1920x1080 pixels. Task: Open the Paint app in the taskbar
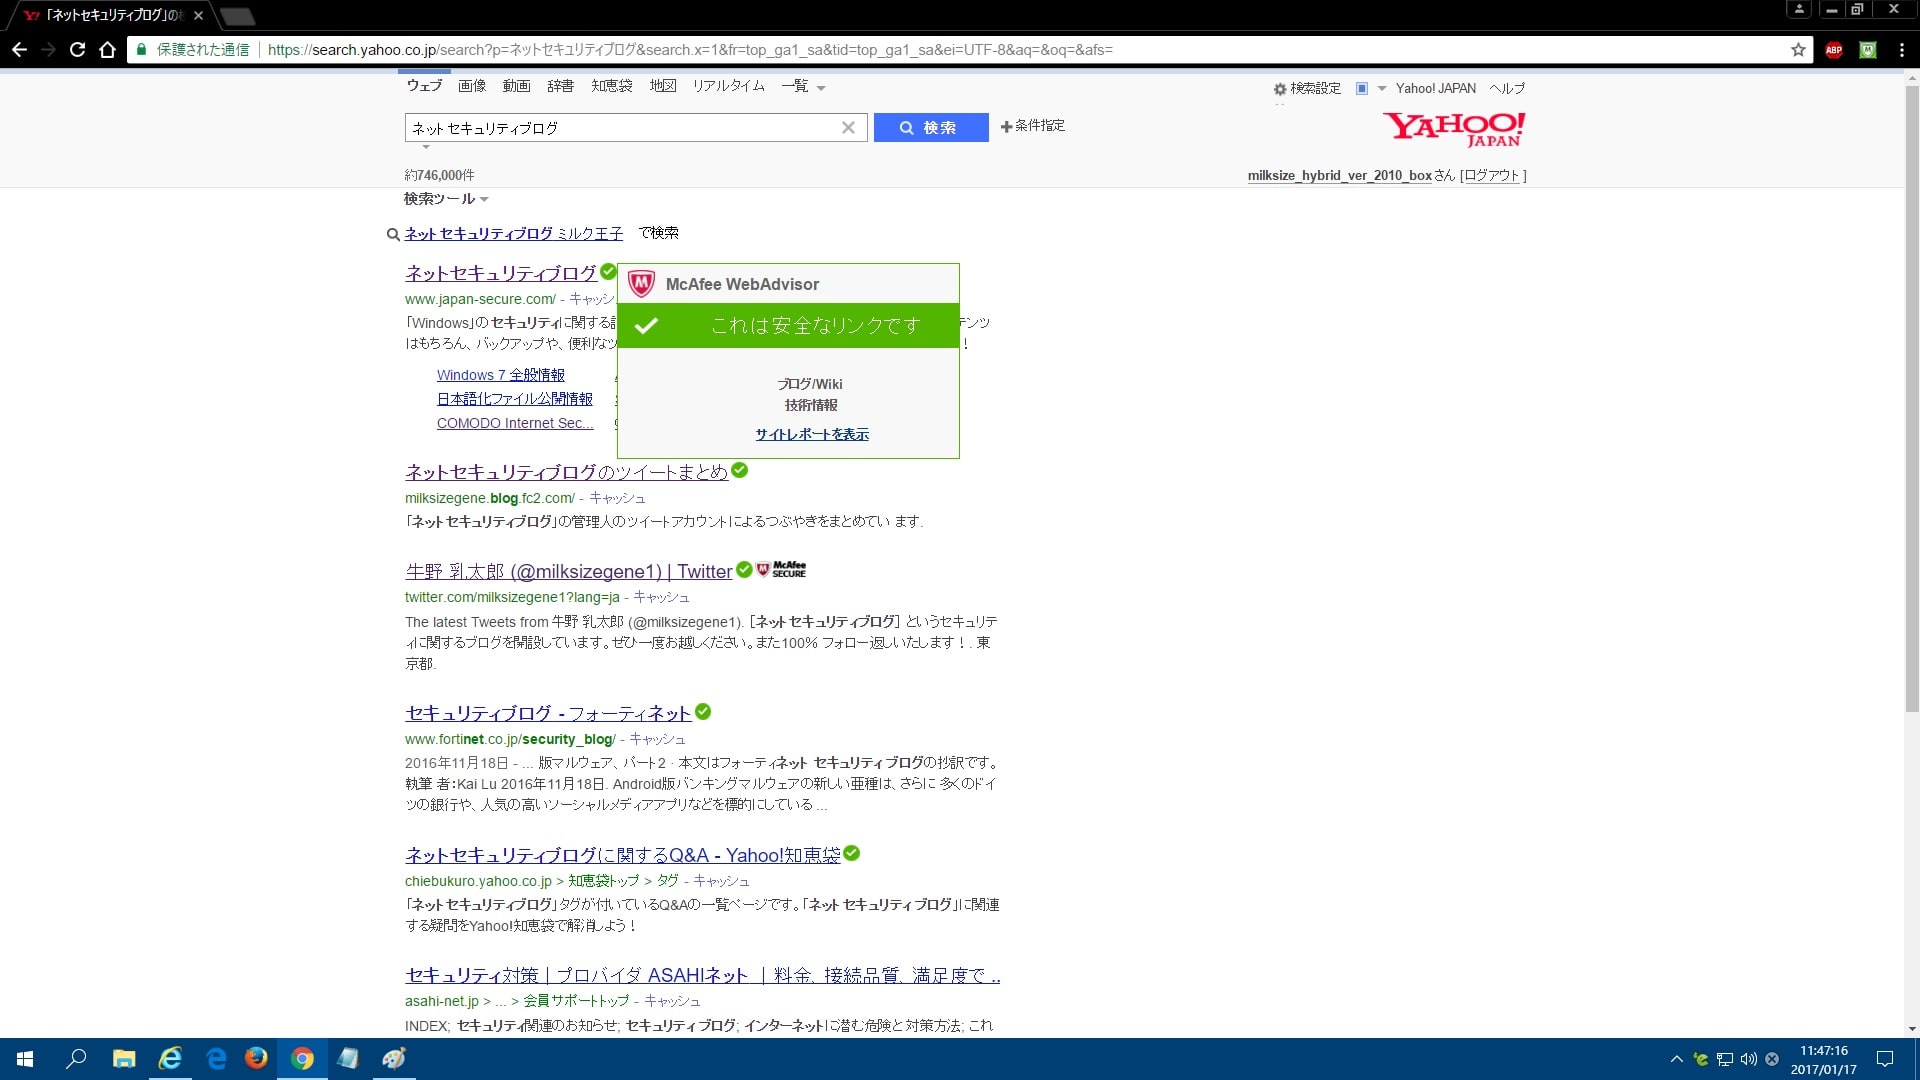tap(394, 1058)
